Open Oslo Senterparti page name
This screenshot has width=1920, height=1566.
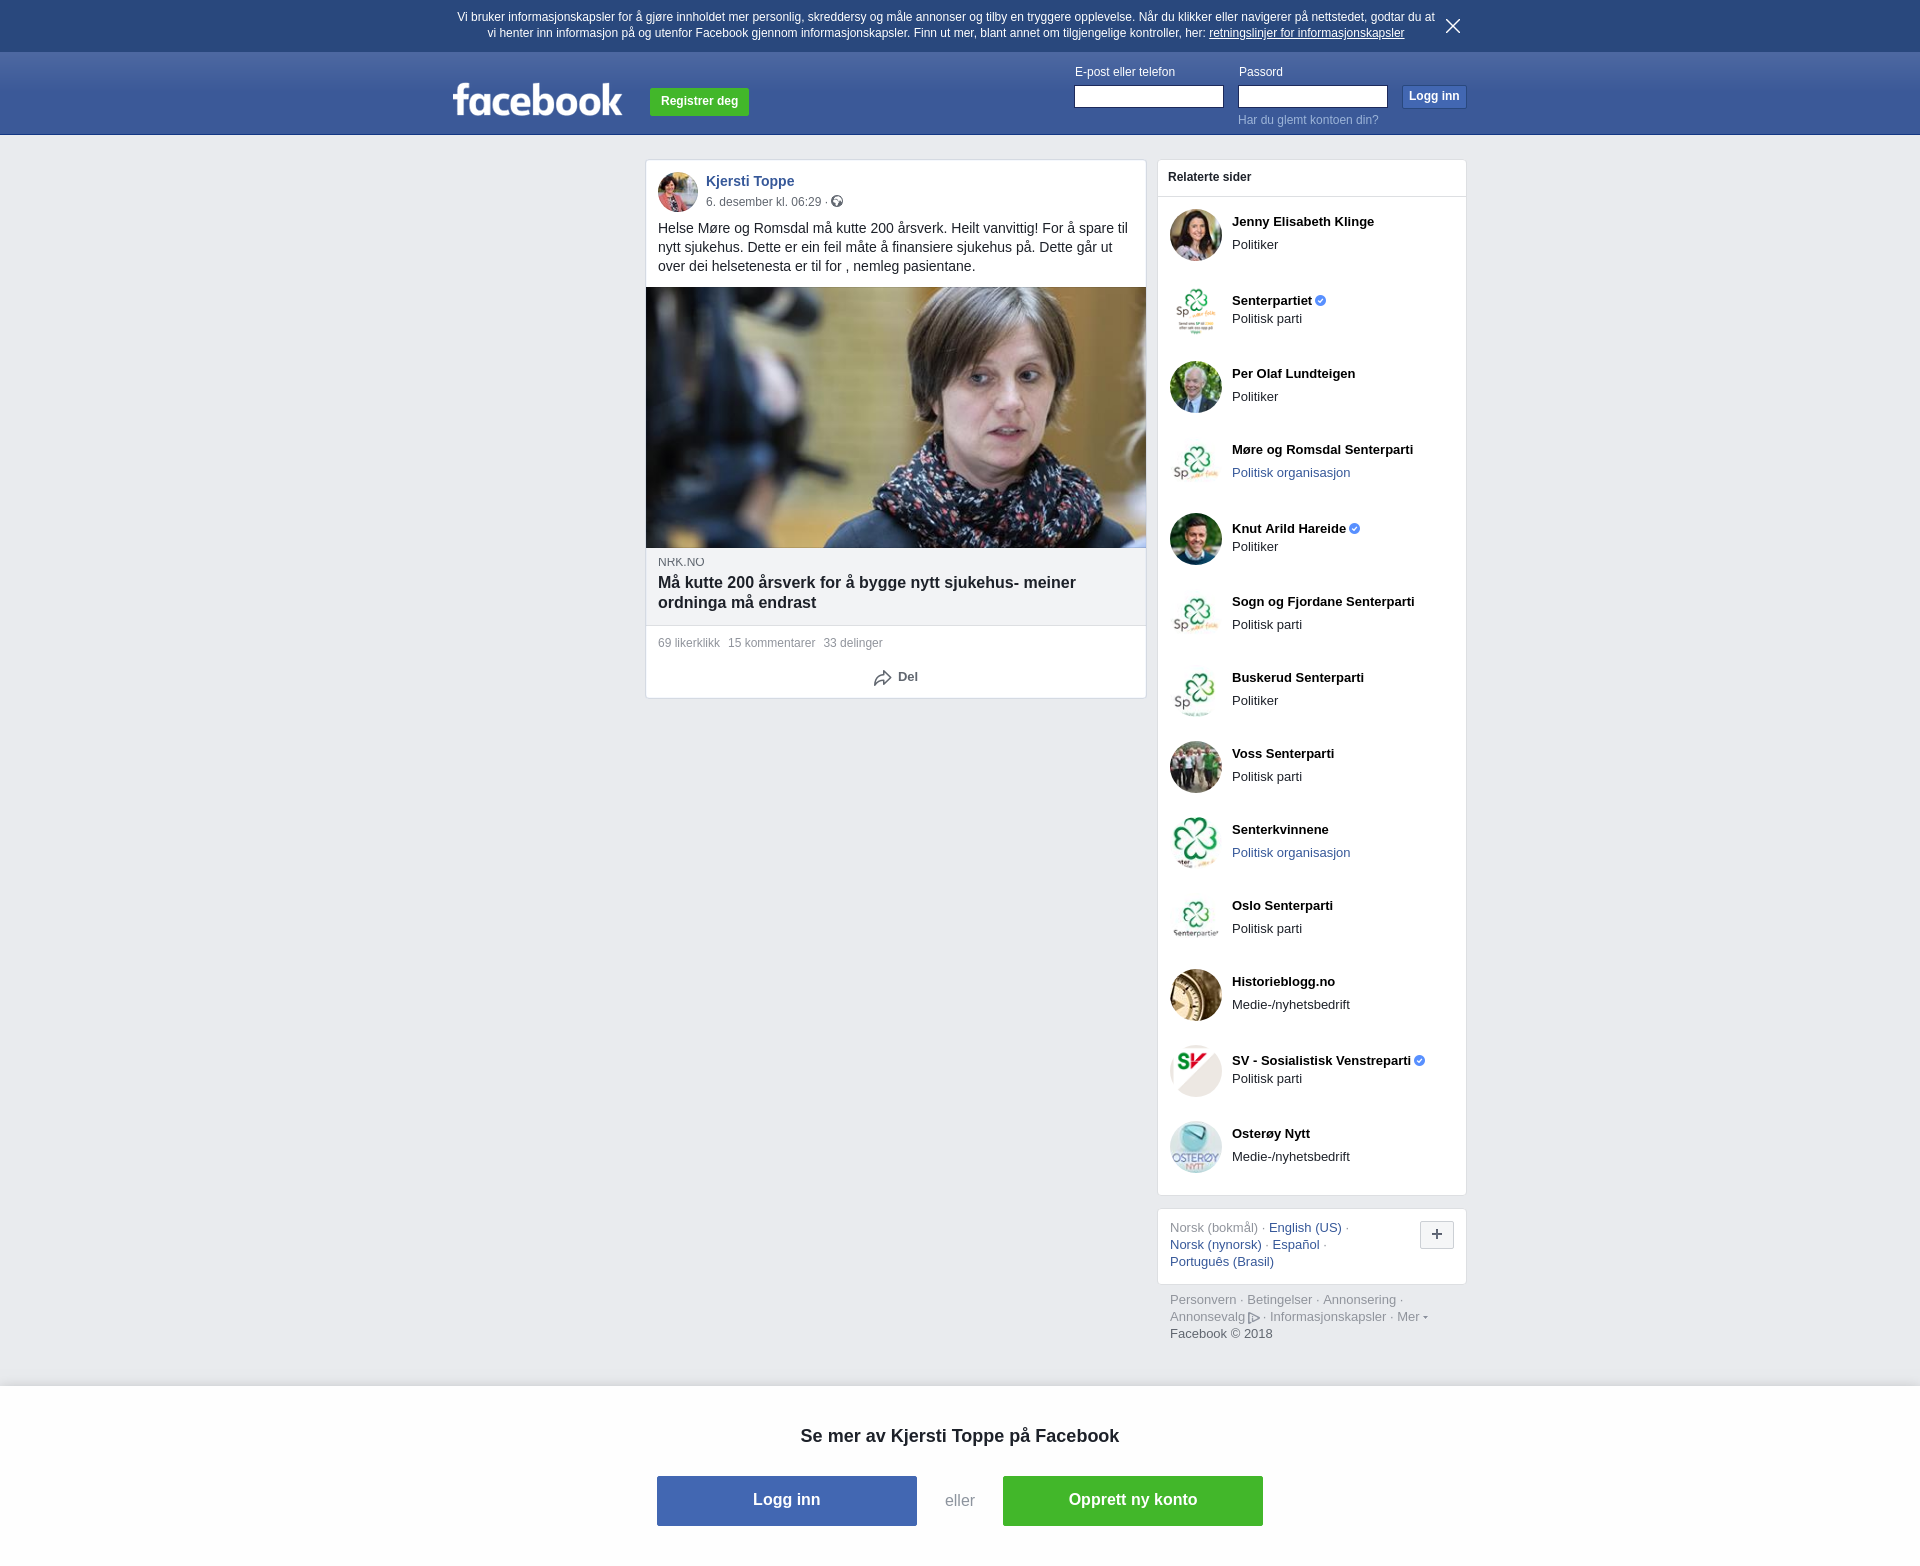coord(1282,906)
